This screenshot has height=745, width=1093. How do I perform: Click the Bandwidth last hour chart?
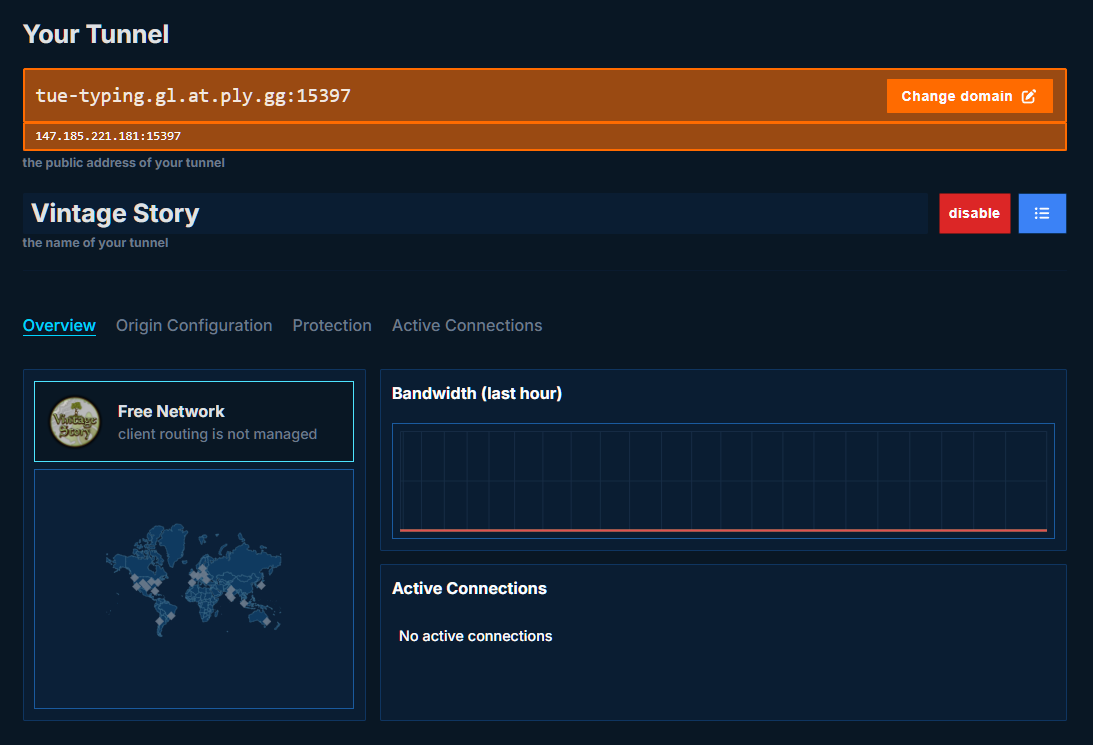724,481
